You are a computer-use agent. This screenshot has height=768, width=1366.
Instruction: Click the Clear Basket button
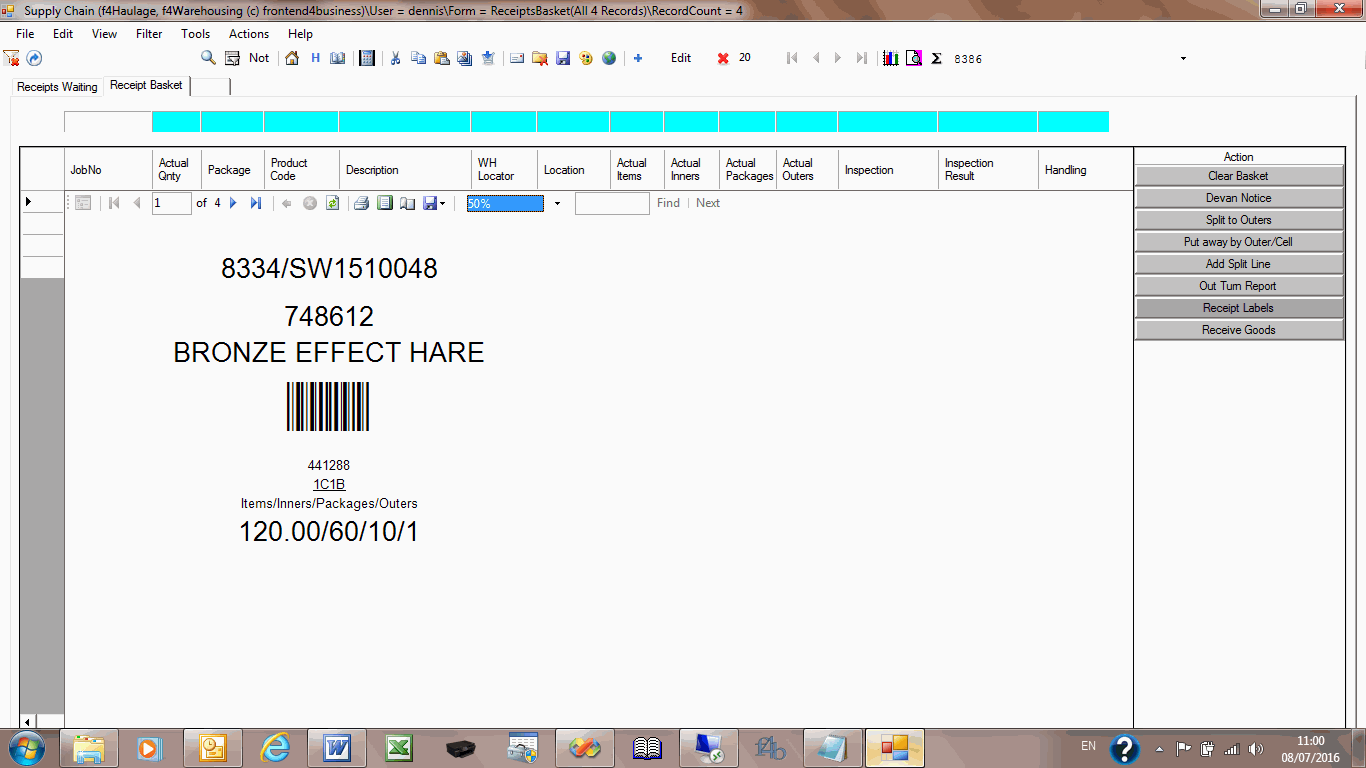click(1238, 176)
